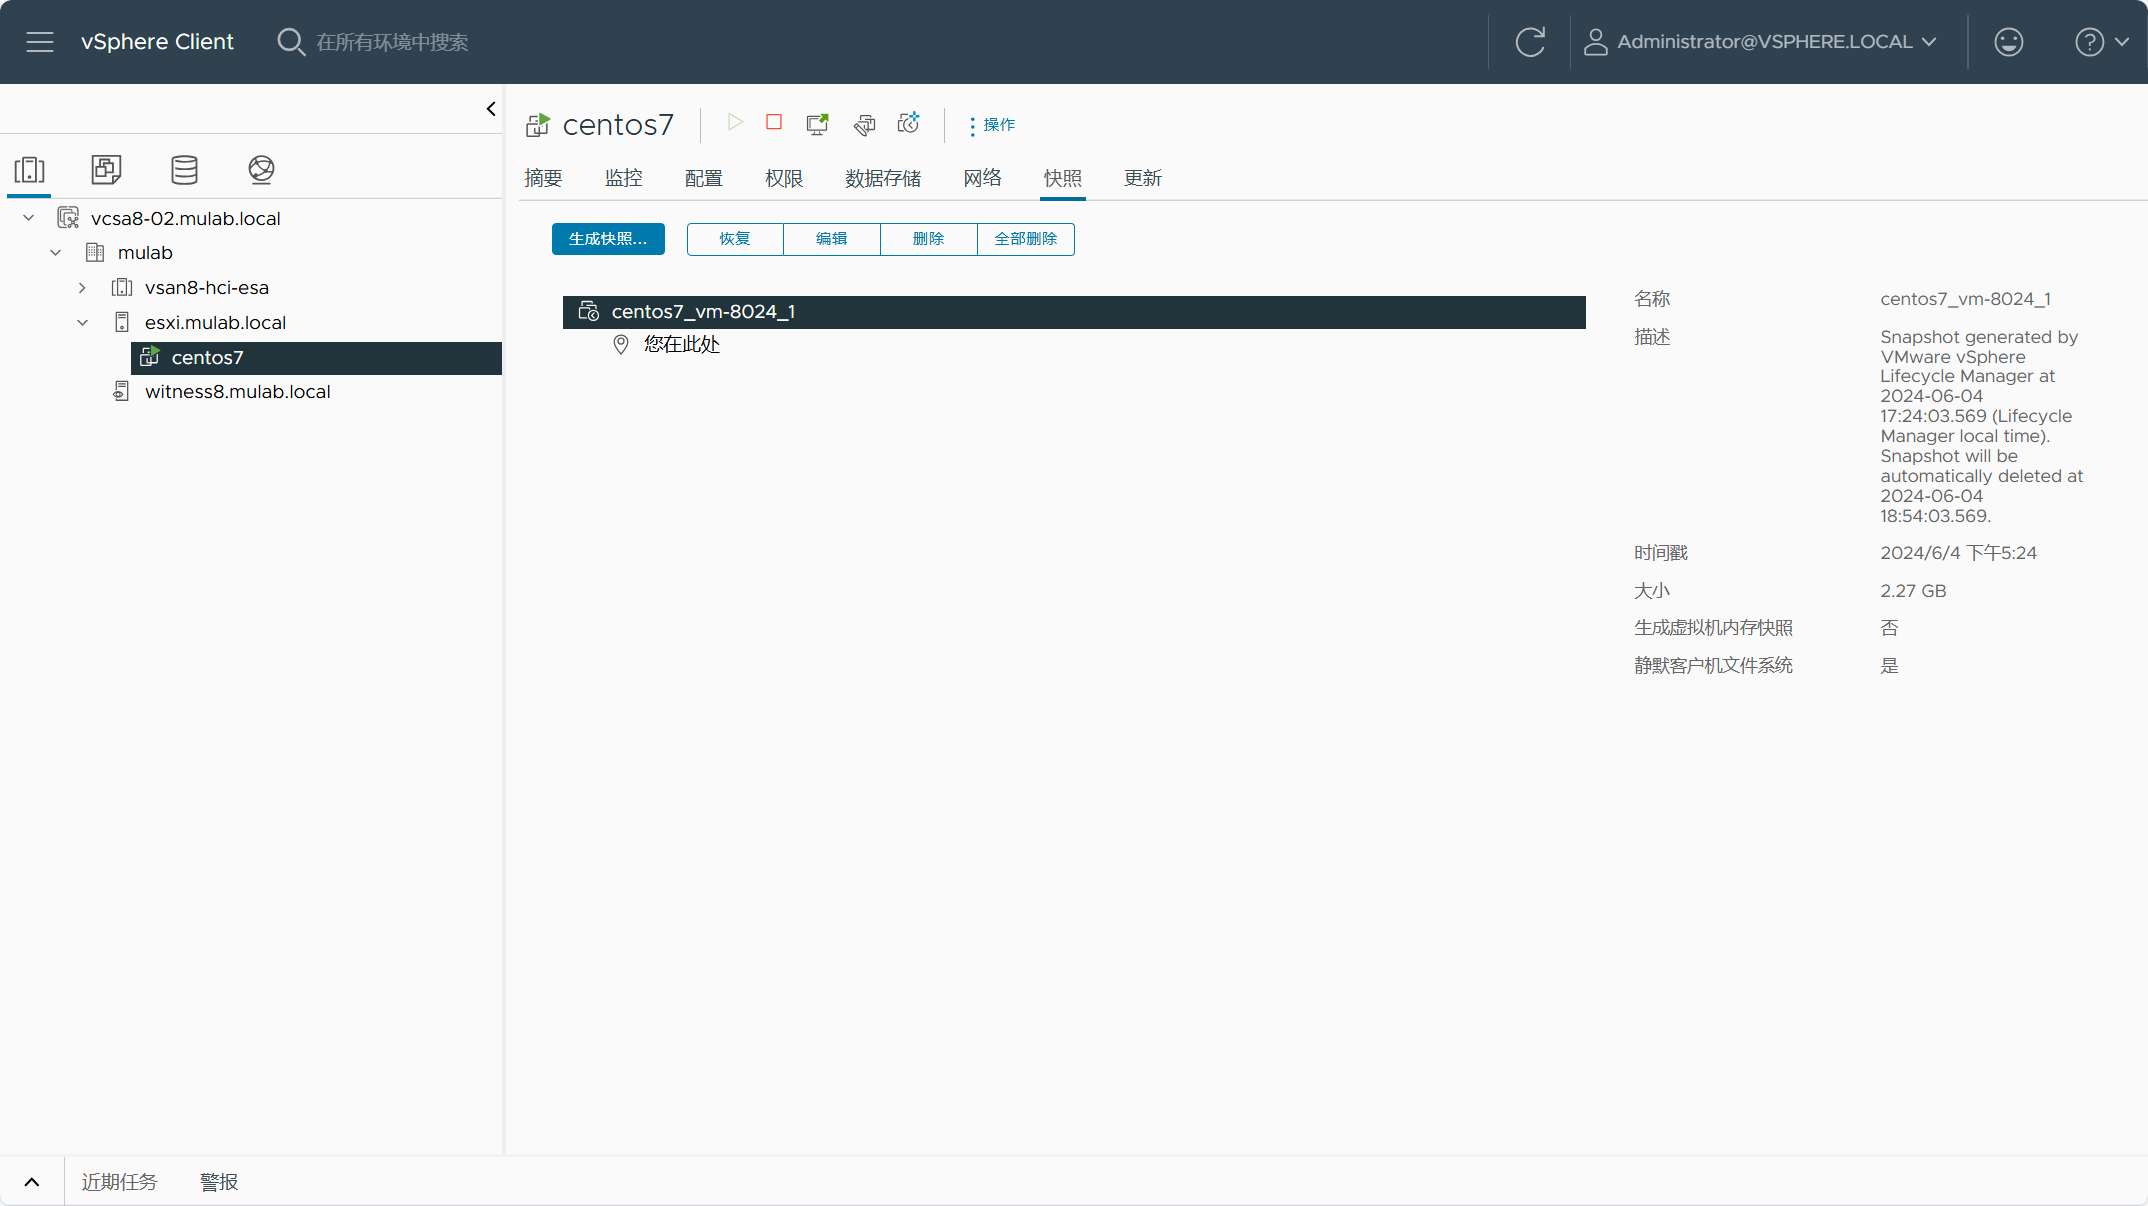Screen dimensions: 2148x1206
Task: Click the global search field
Action: (392, 42)
